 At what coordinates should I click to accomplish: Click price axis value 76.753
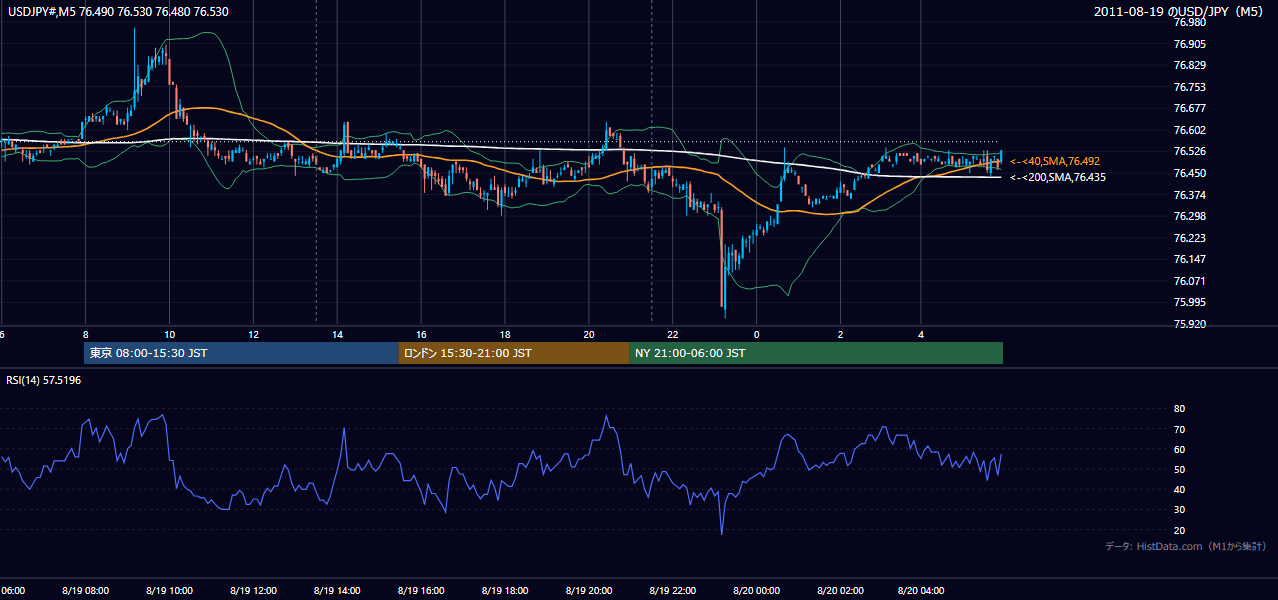pos(1189,87)
